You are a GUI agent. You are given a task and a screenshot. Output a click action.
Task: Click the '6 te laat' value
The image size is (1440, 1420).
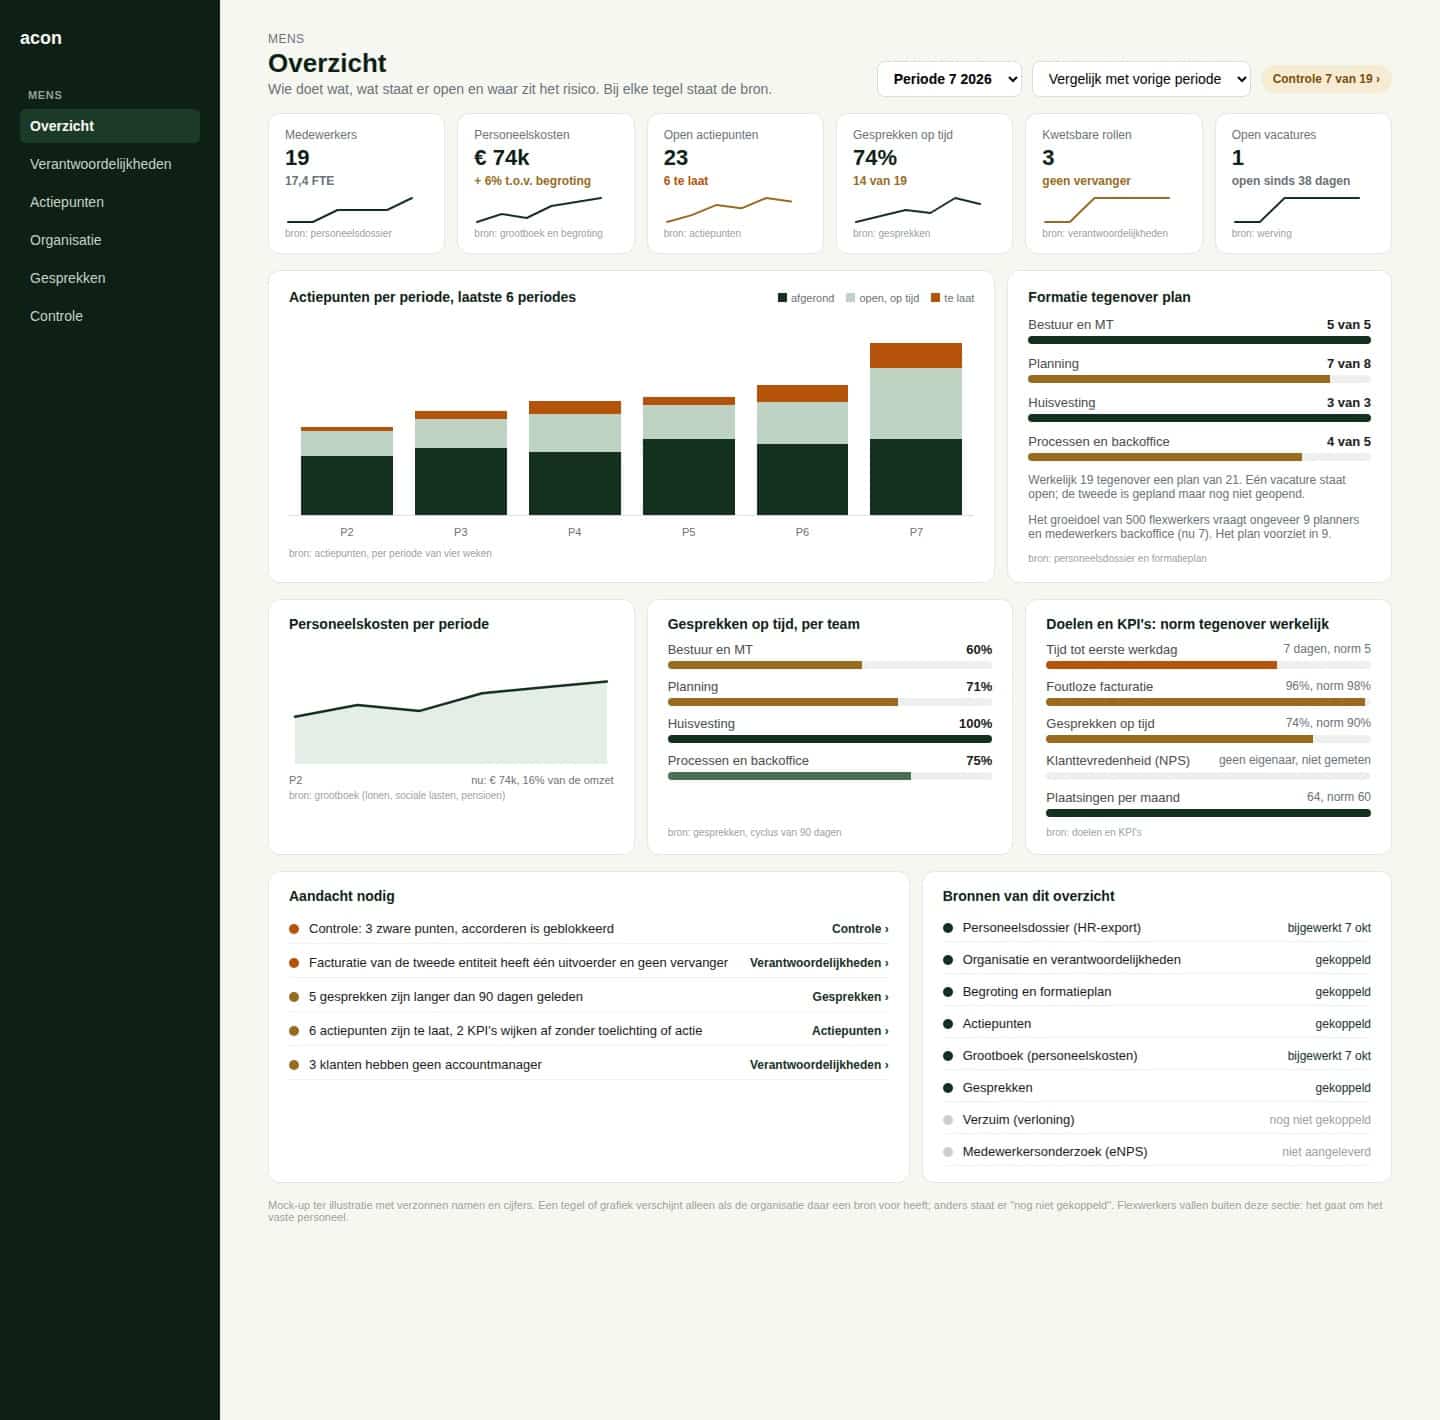point(686,181)
